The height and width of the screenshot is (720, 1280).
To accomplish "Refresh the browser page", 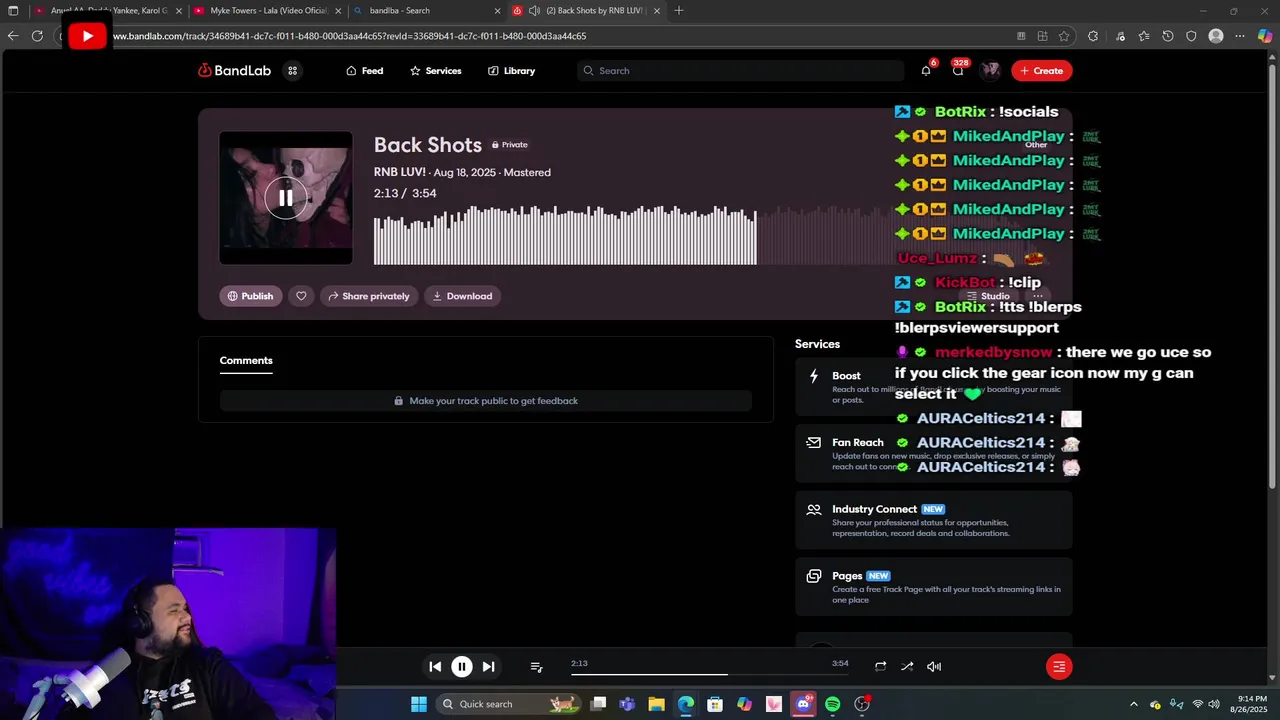I will click(37, 36).
